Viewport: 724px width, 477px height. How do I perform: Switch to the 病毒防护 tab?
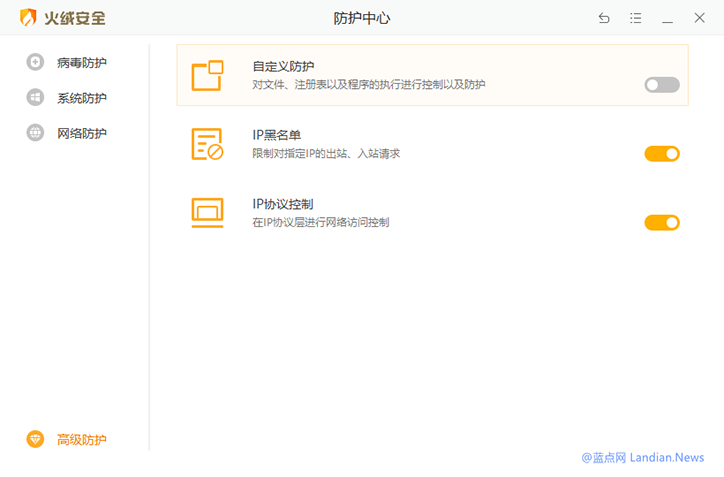pos(81,62)
